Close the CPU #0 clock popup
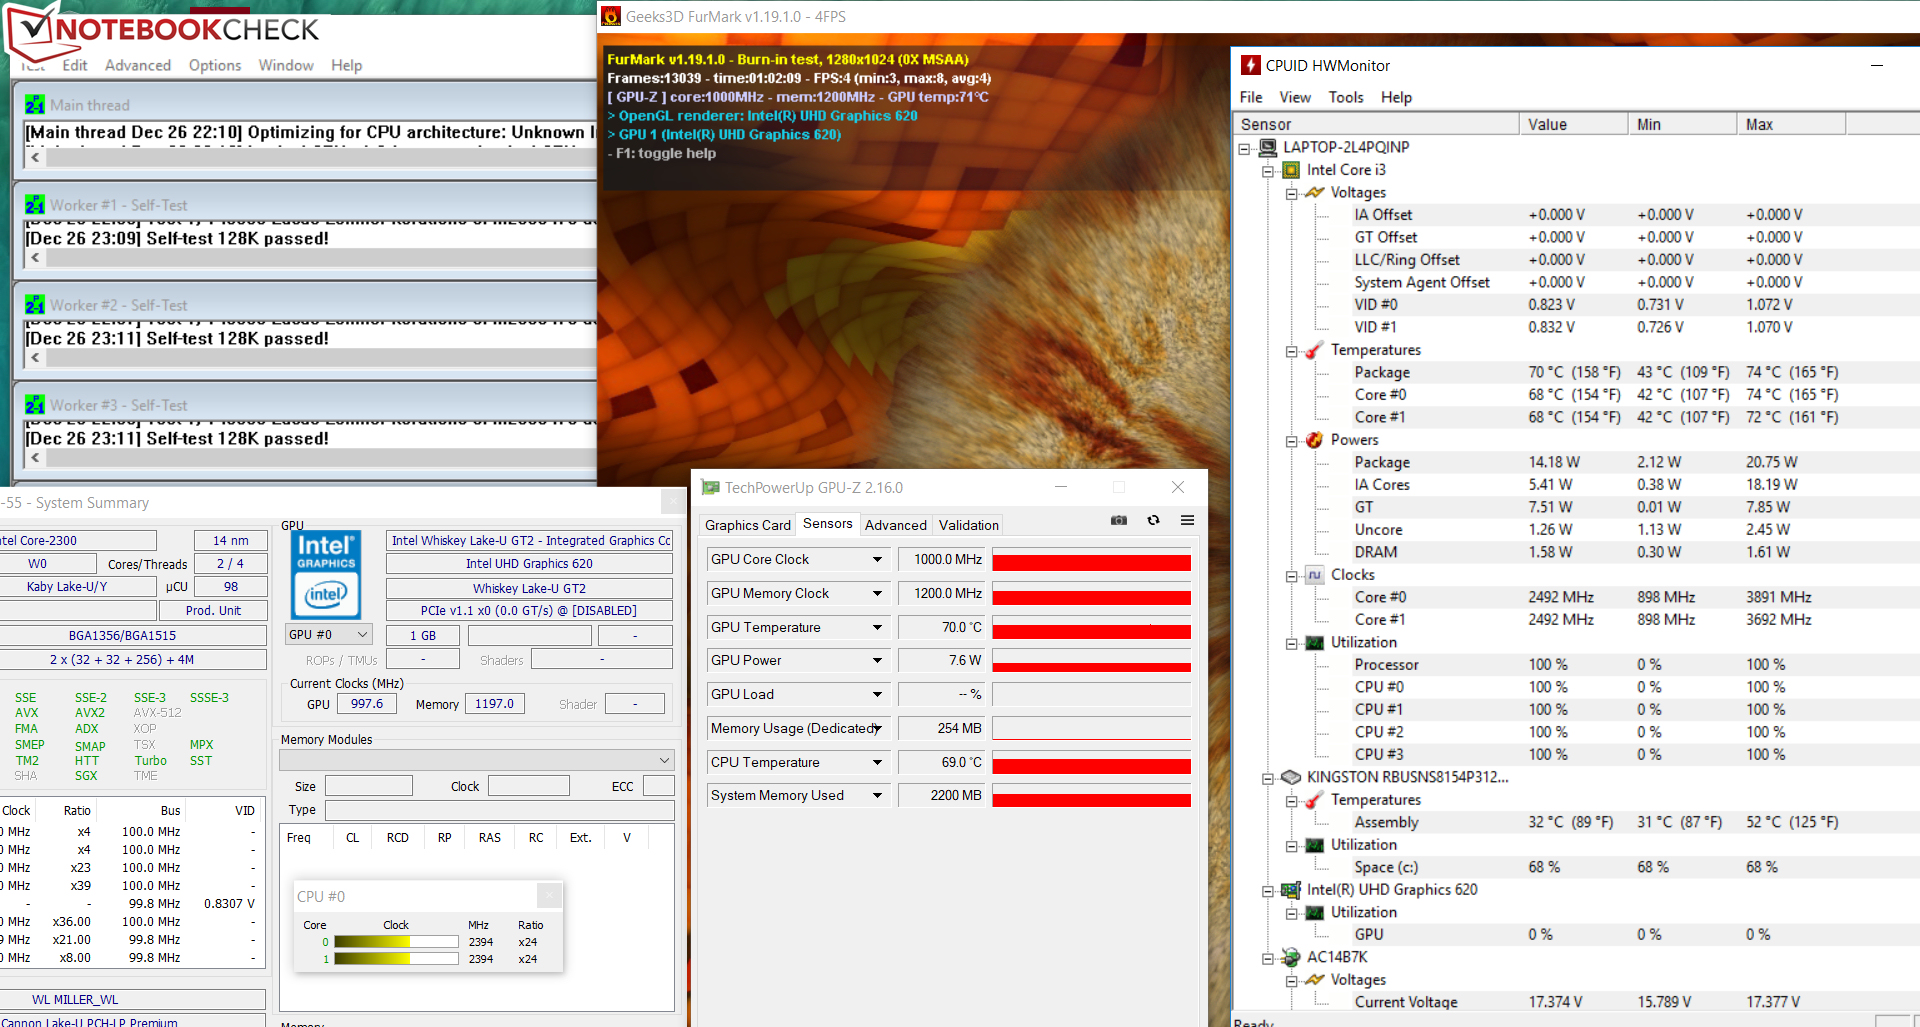This screenshot has width=1920, height=1027. pos(549,895)
